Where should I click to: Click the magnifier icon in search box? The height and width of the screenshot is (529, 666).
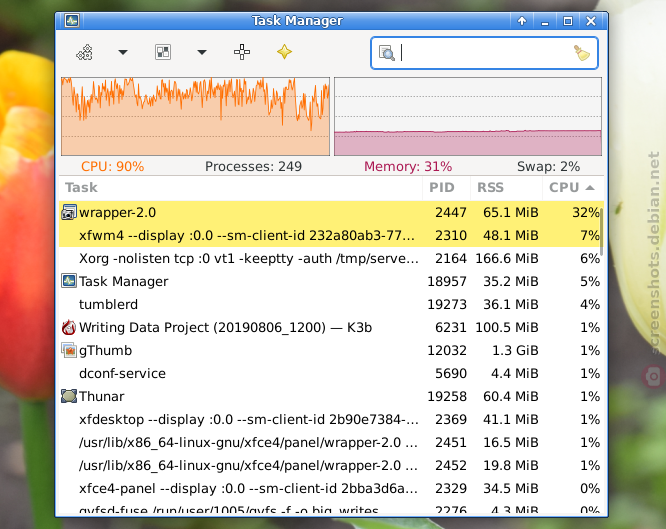pyautogui.click(x=387, y=53)
